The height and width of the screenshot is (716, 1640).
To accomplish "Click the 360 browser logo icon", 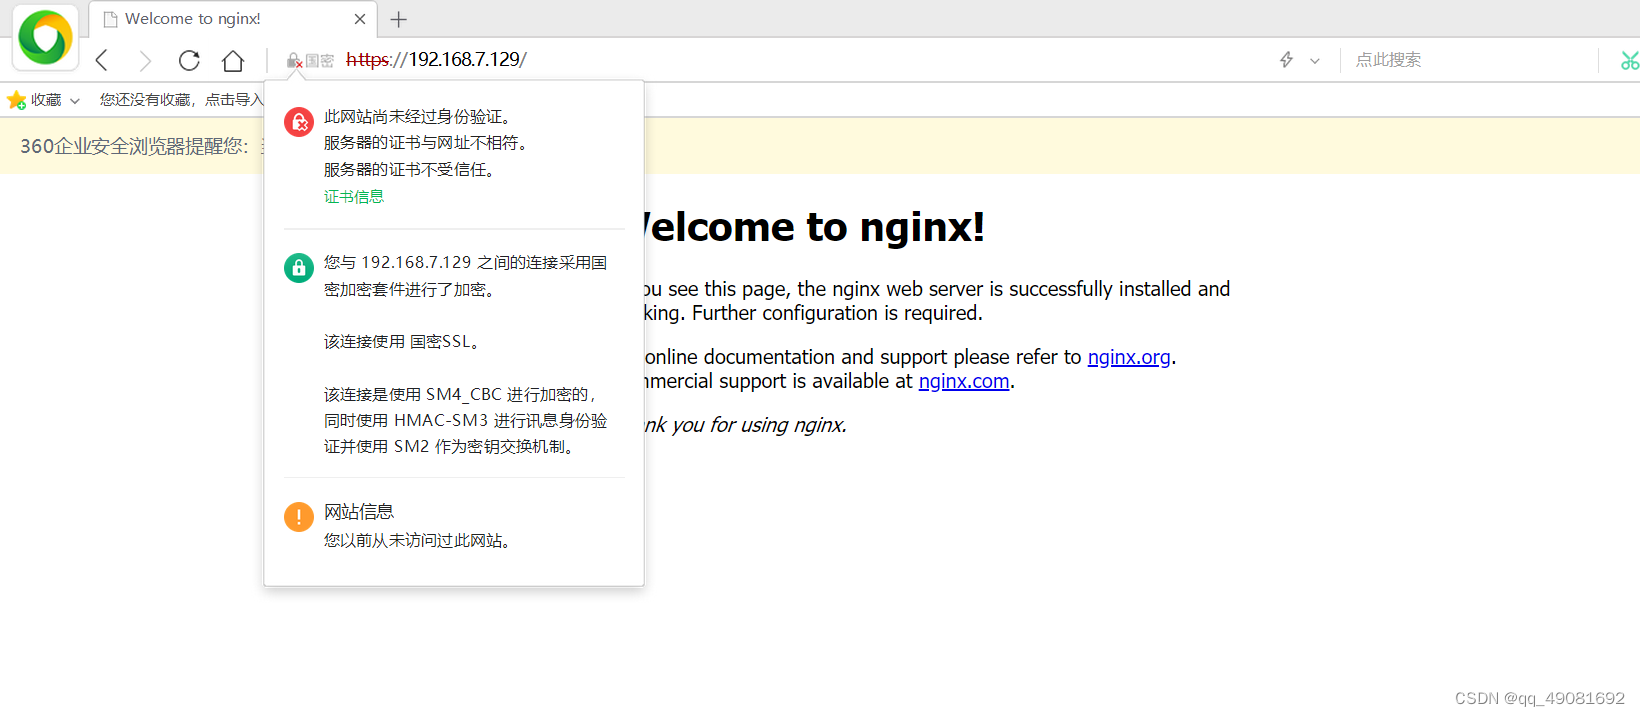I will [46, 37].
